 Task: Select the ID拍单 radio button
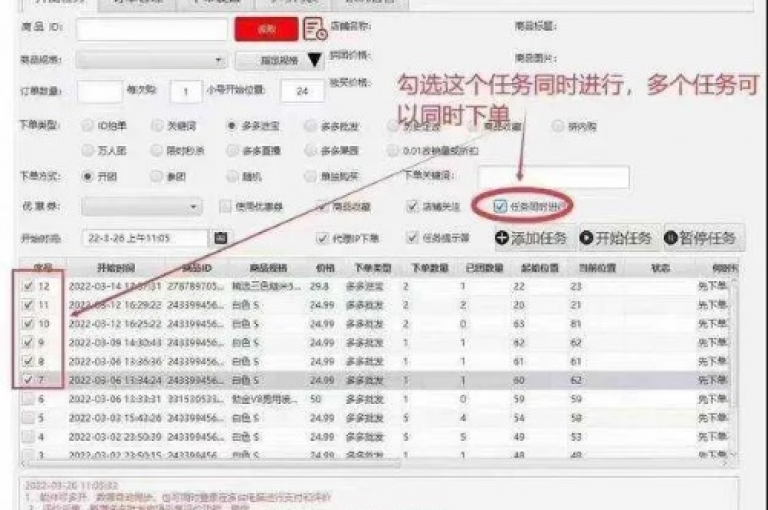[88, 126]
